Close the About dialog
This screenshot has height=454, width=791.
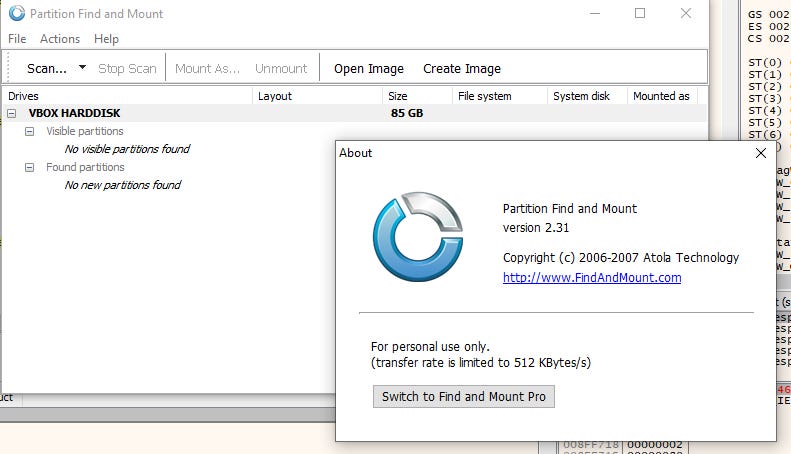[761, 153]
